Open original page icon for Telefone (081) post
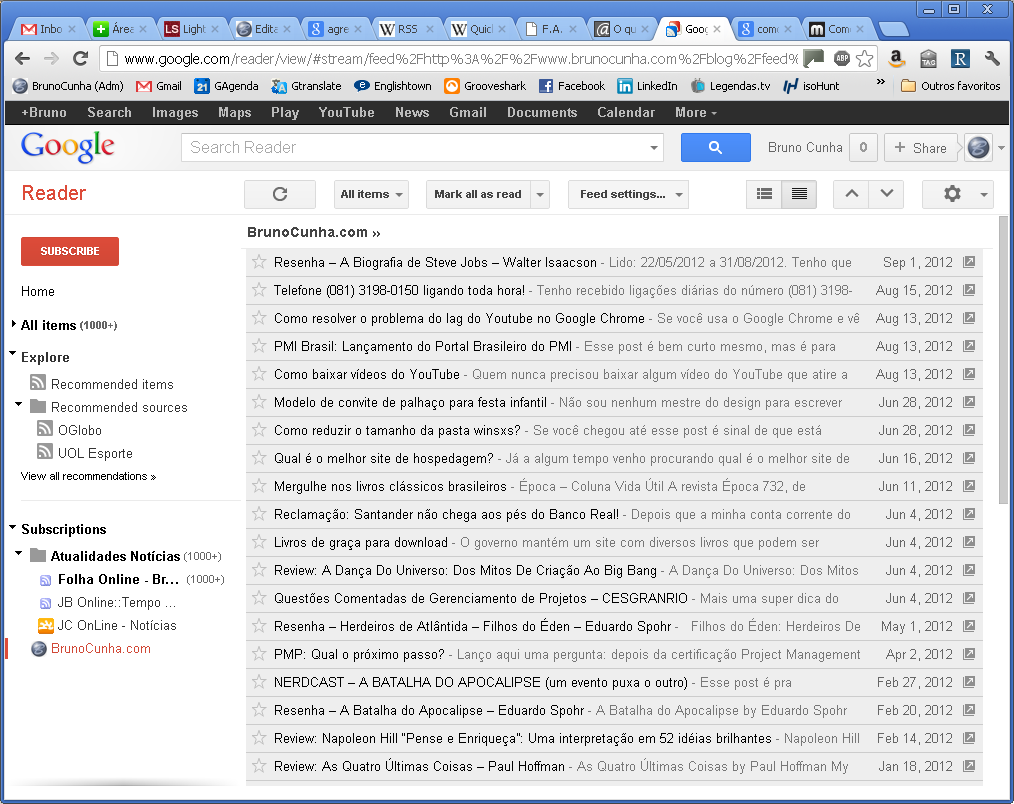Image resolution: width=1014 pixels, height=804 pixels. [x=969, y=290]
